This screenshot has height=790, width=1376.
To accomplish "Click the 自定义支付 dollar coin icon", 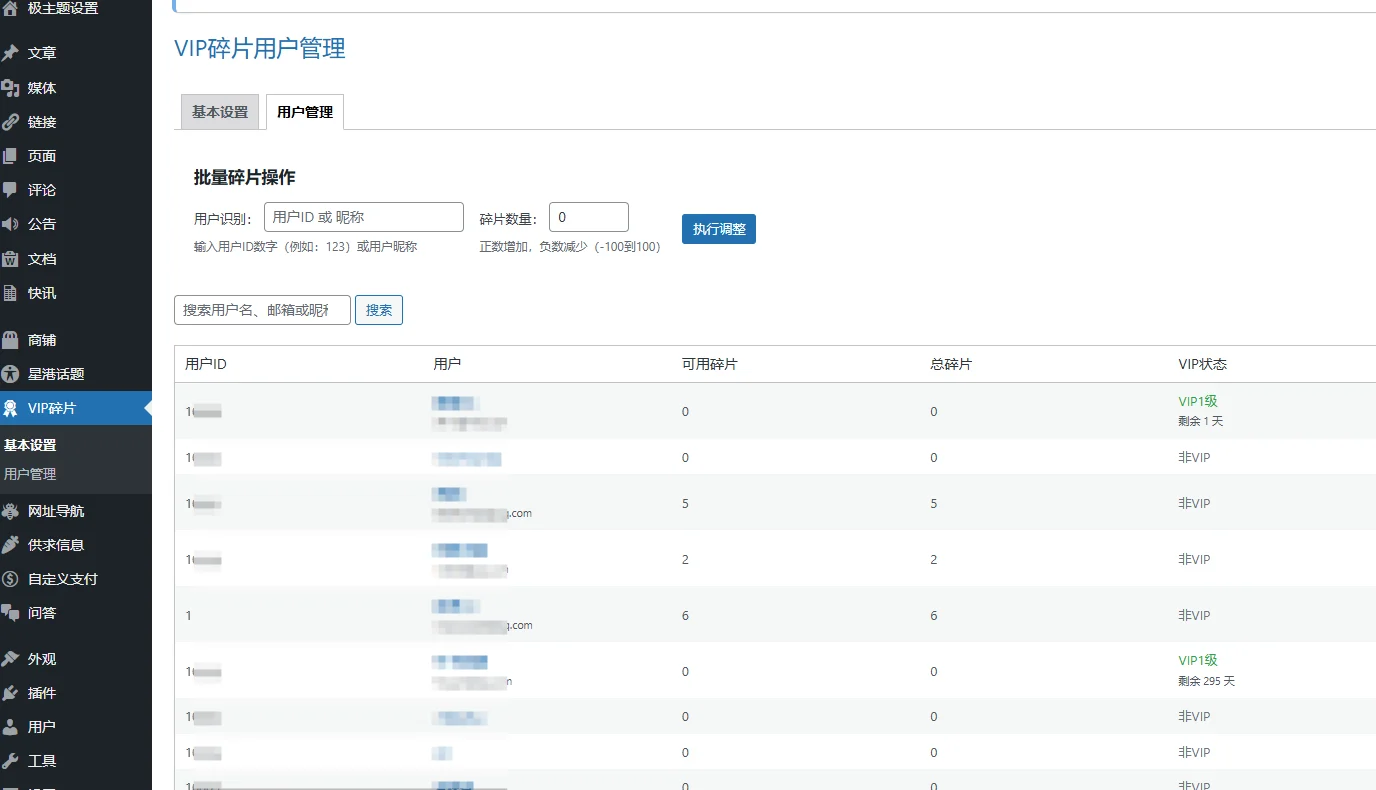I will click(x=11, y=579).
